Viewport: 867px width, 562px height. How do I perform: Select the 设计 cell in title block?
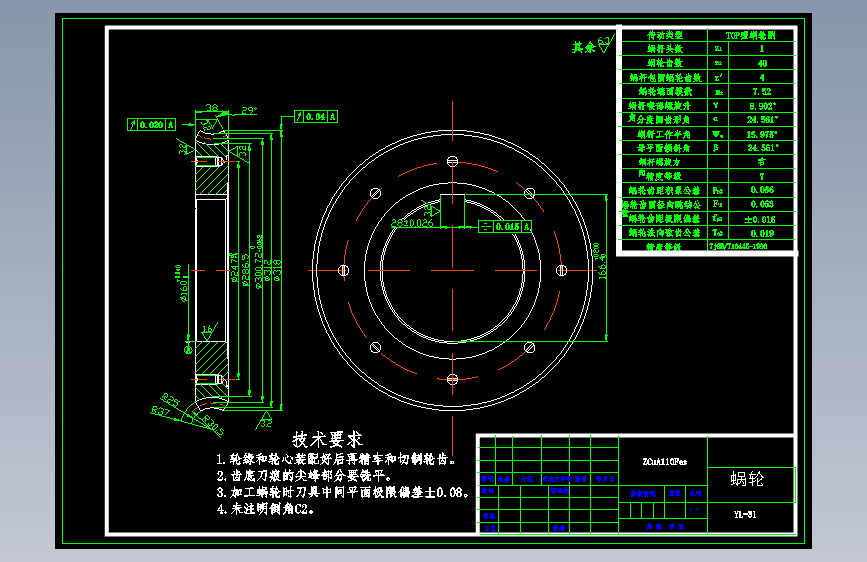coord(488,491)
